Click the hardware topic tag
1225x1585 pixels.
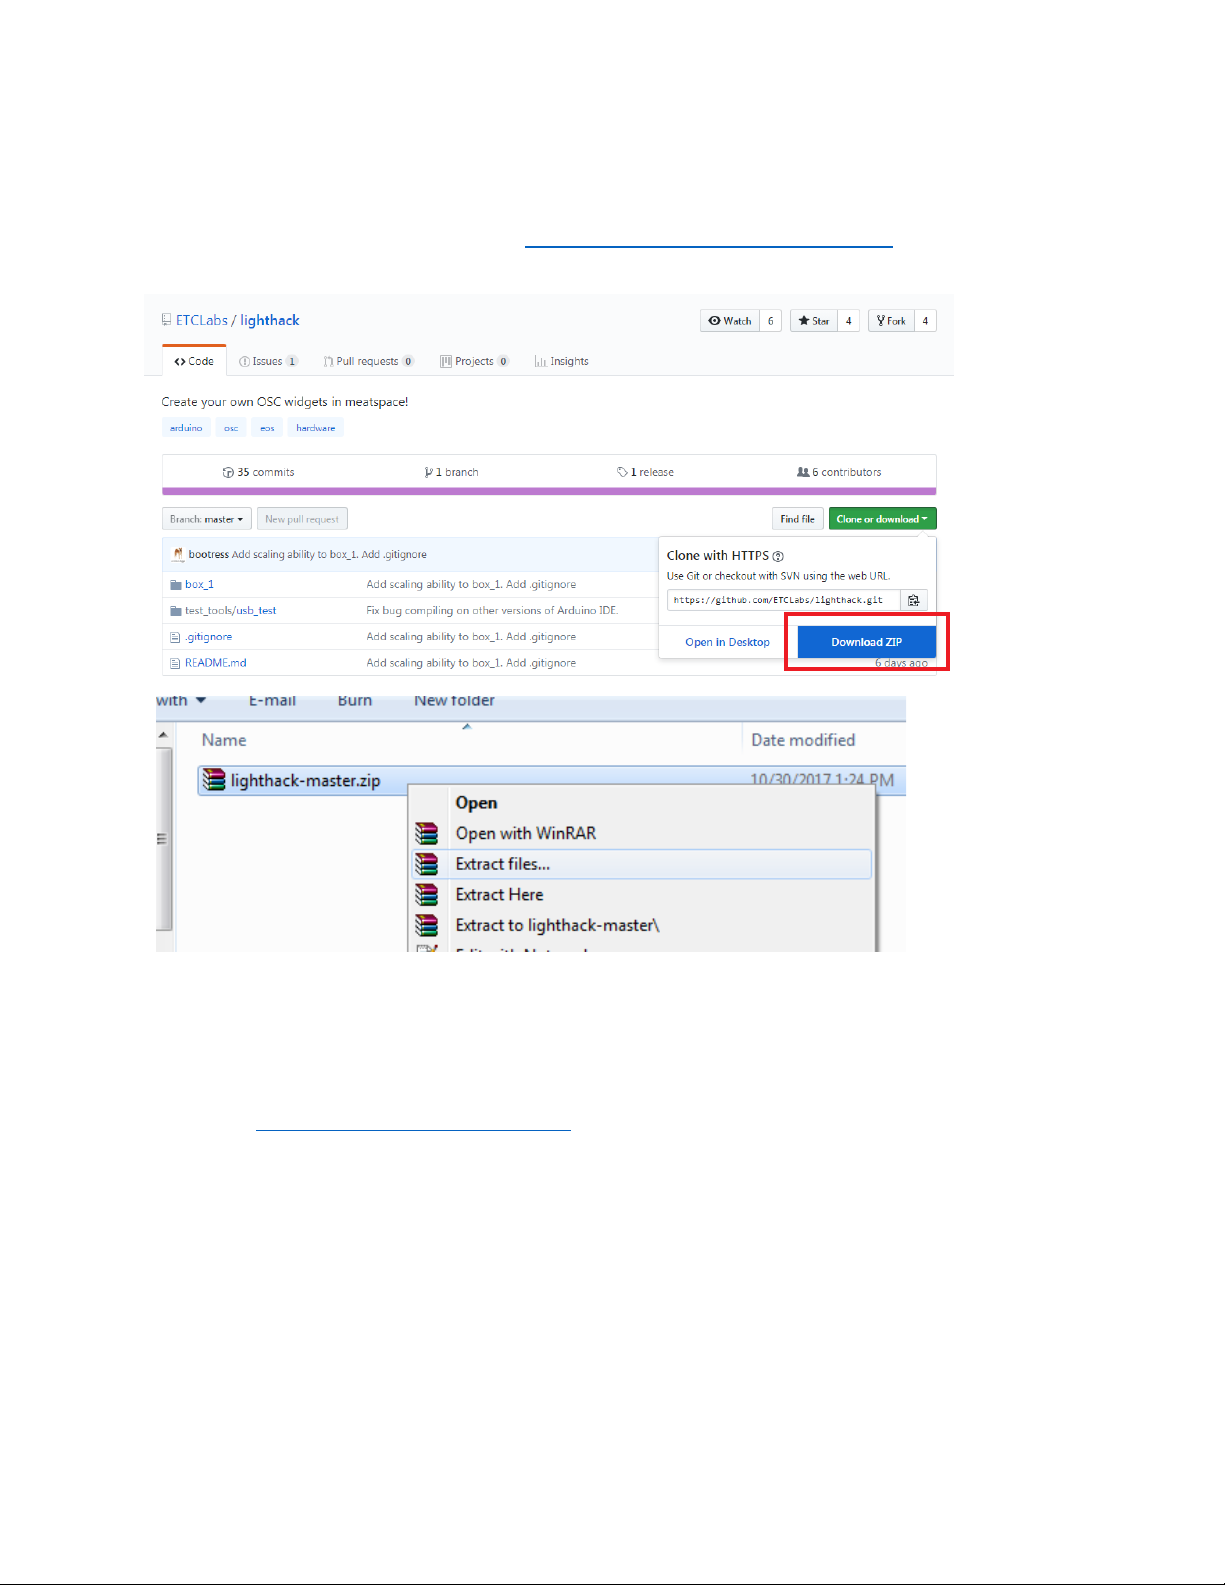316,428
